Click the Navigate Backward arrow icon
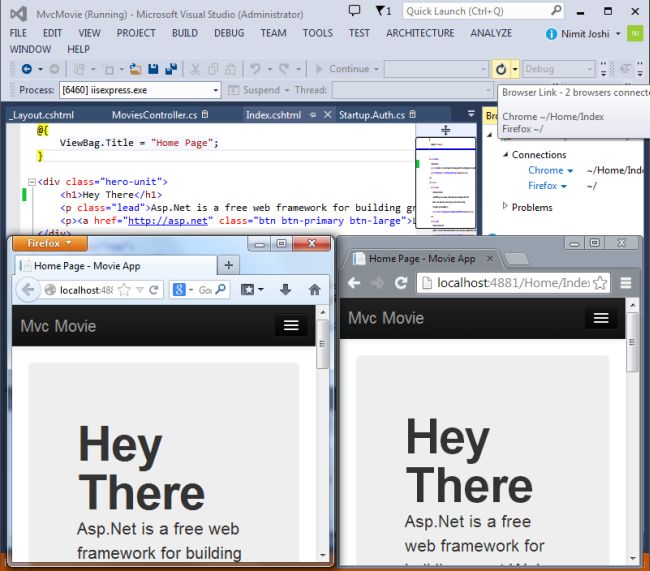 [x=27, y=69]
